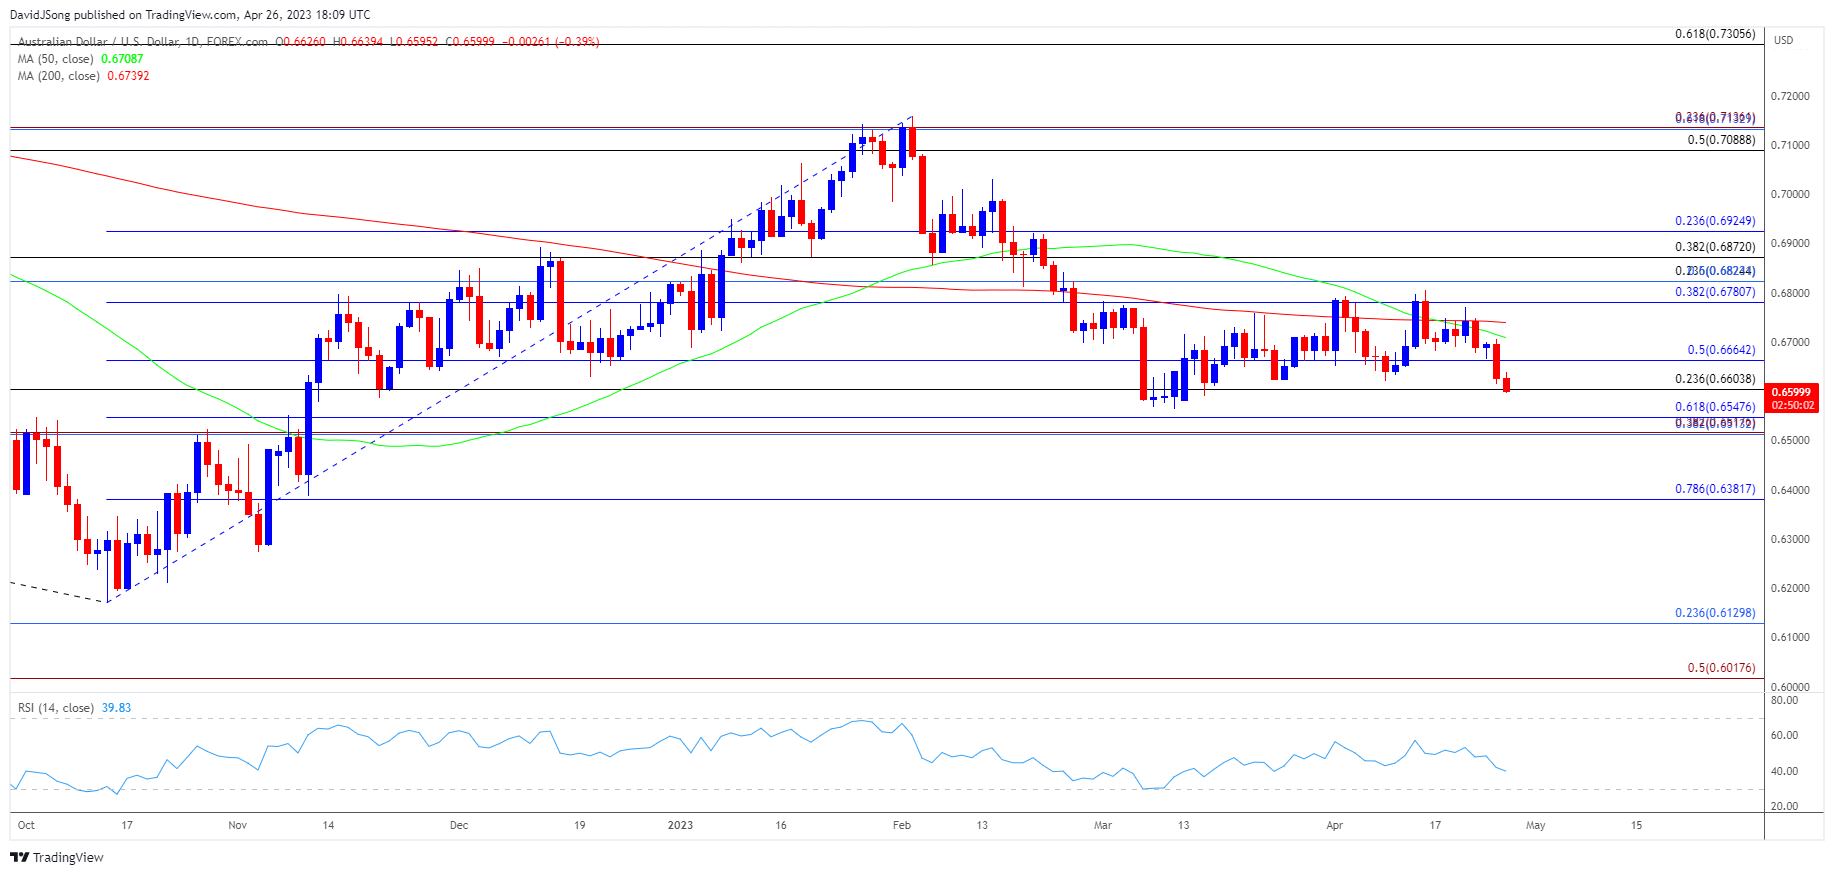Click the RSI axis 60.00 level
This screenshot has width=1834, height=875.
tap(1785, 735)
